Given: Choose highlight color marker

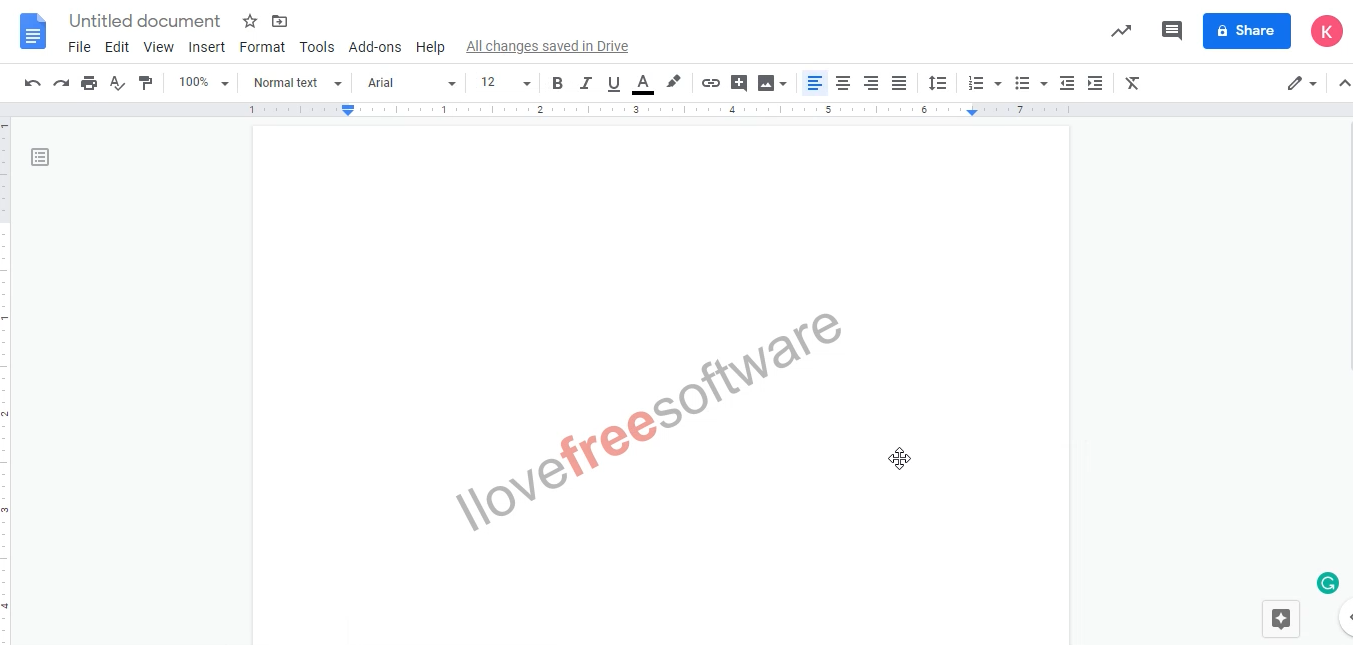Looking at the screenshot, I should 673,83.
